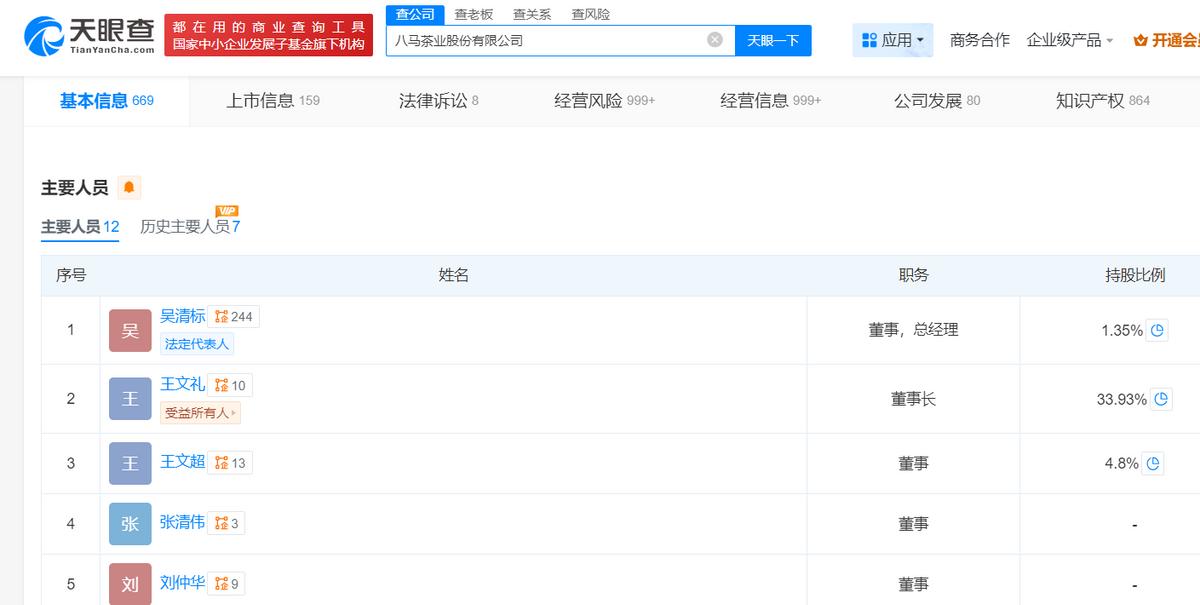
Task: Open 商务合作 link
Action: [x=980, y=40]
